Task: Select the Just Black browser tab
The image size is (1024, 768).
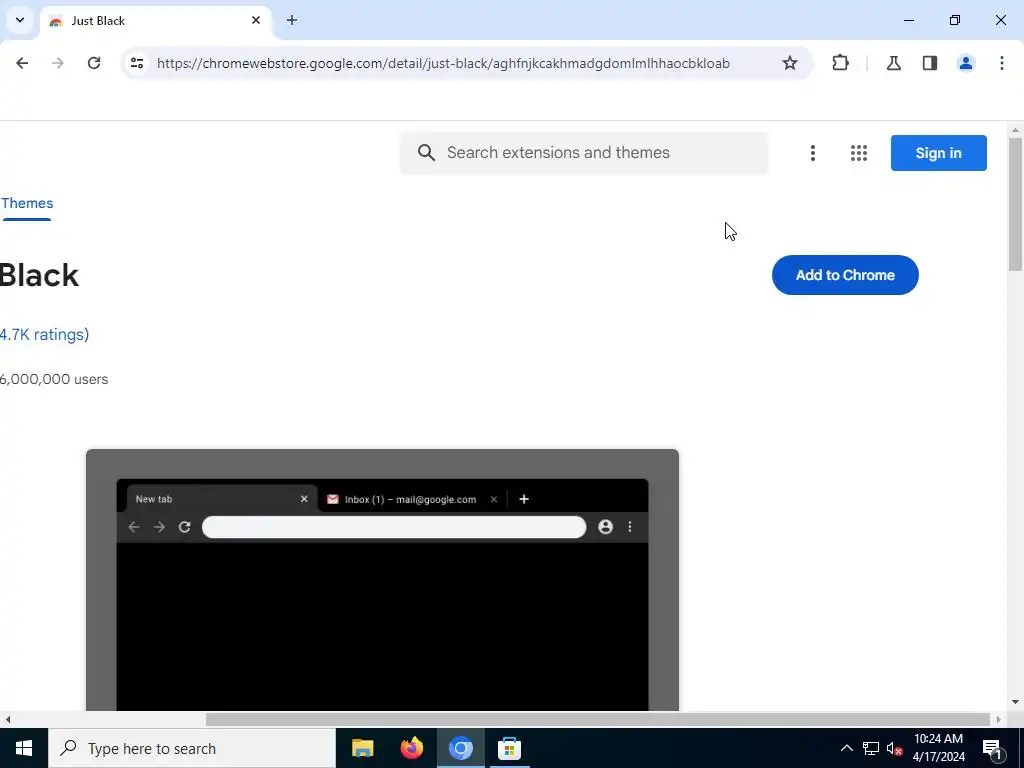Action: point(155,21)
